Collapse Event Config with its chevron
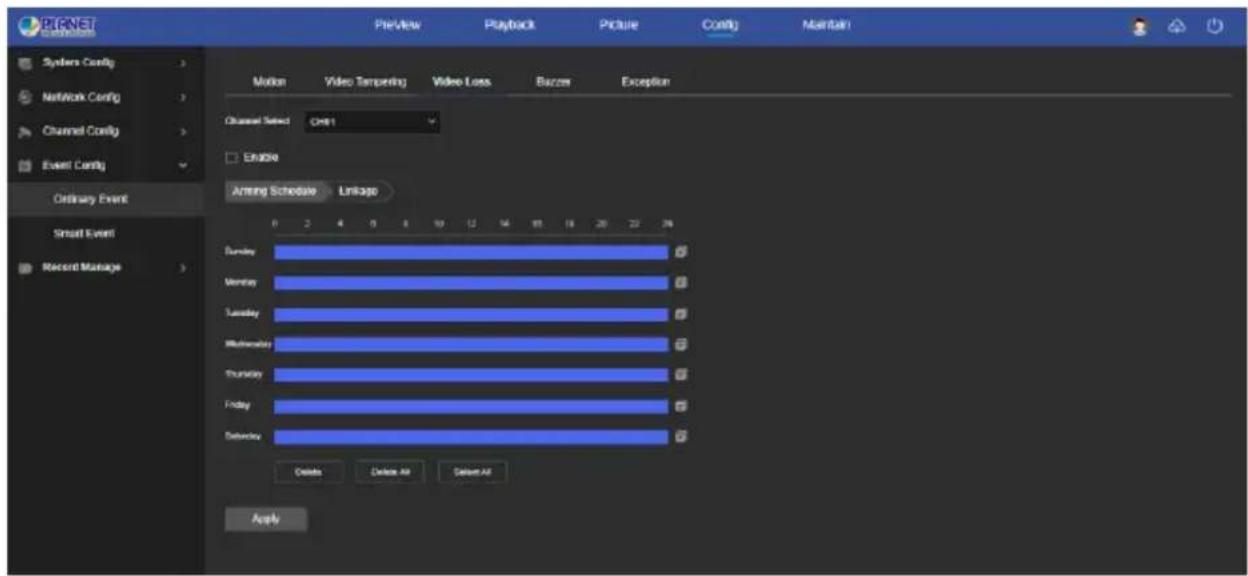Viewport: 1248px width, 576px height. point(183,165)
